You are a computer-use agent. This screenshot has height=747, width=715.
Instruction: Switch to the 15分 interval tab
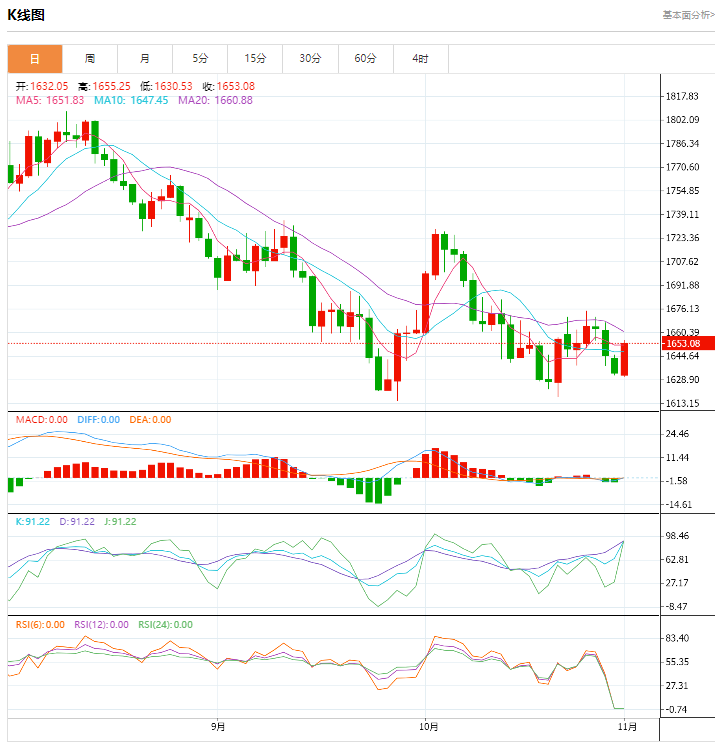[x=255, y=59]
